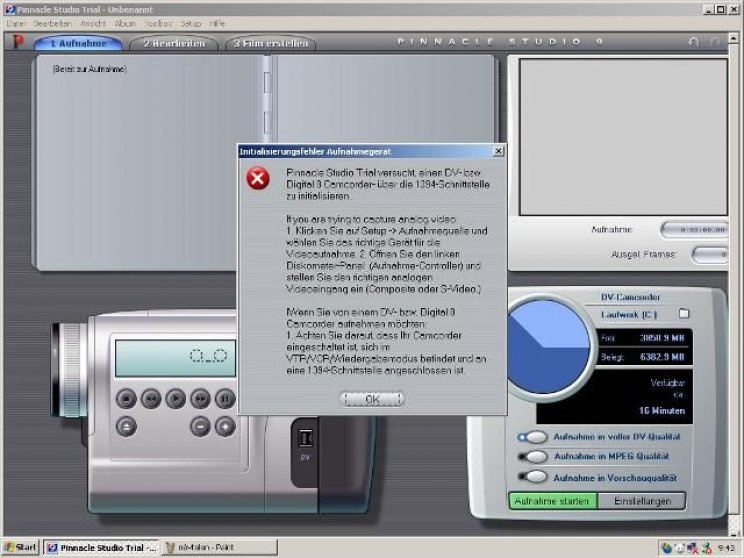Click the red Pinnacle P logo
Image resolution: width=744 pixels, height=558 pixels.
(18, 42)
